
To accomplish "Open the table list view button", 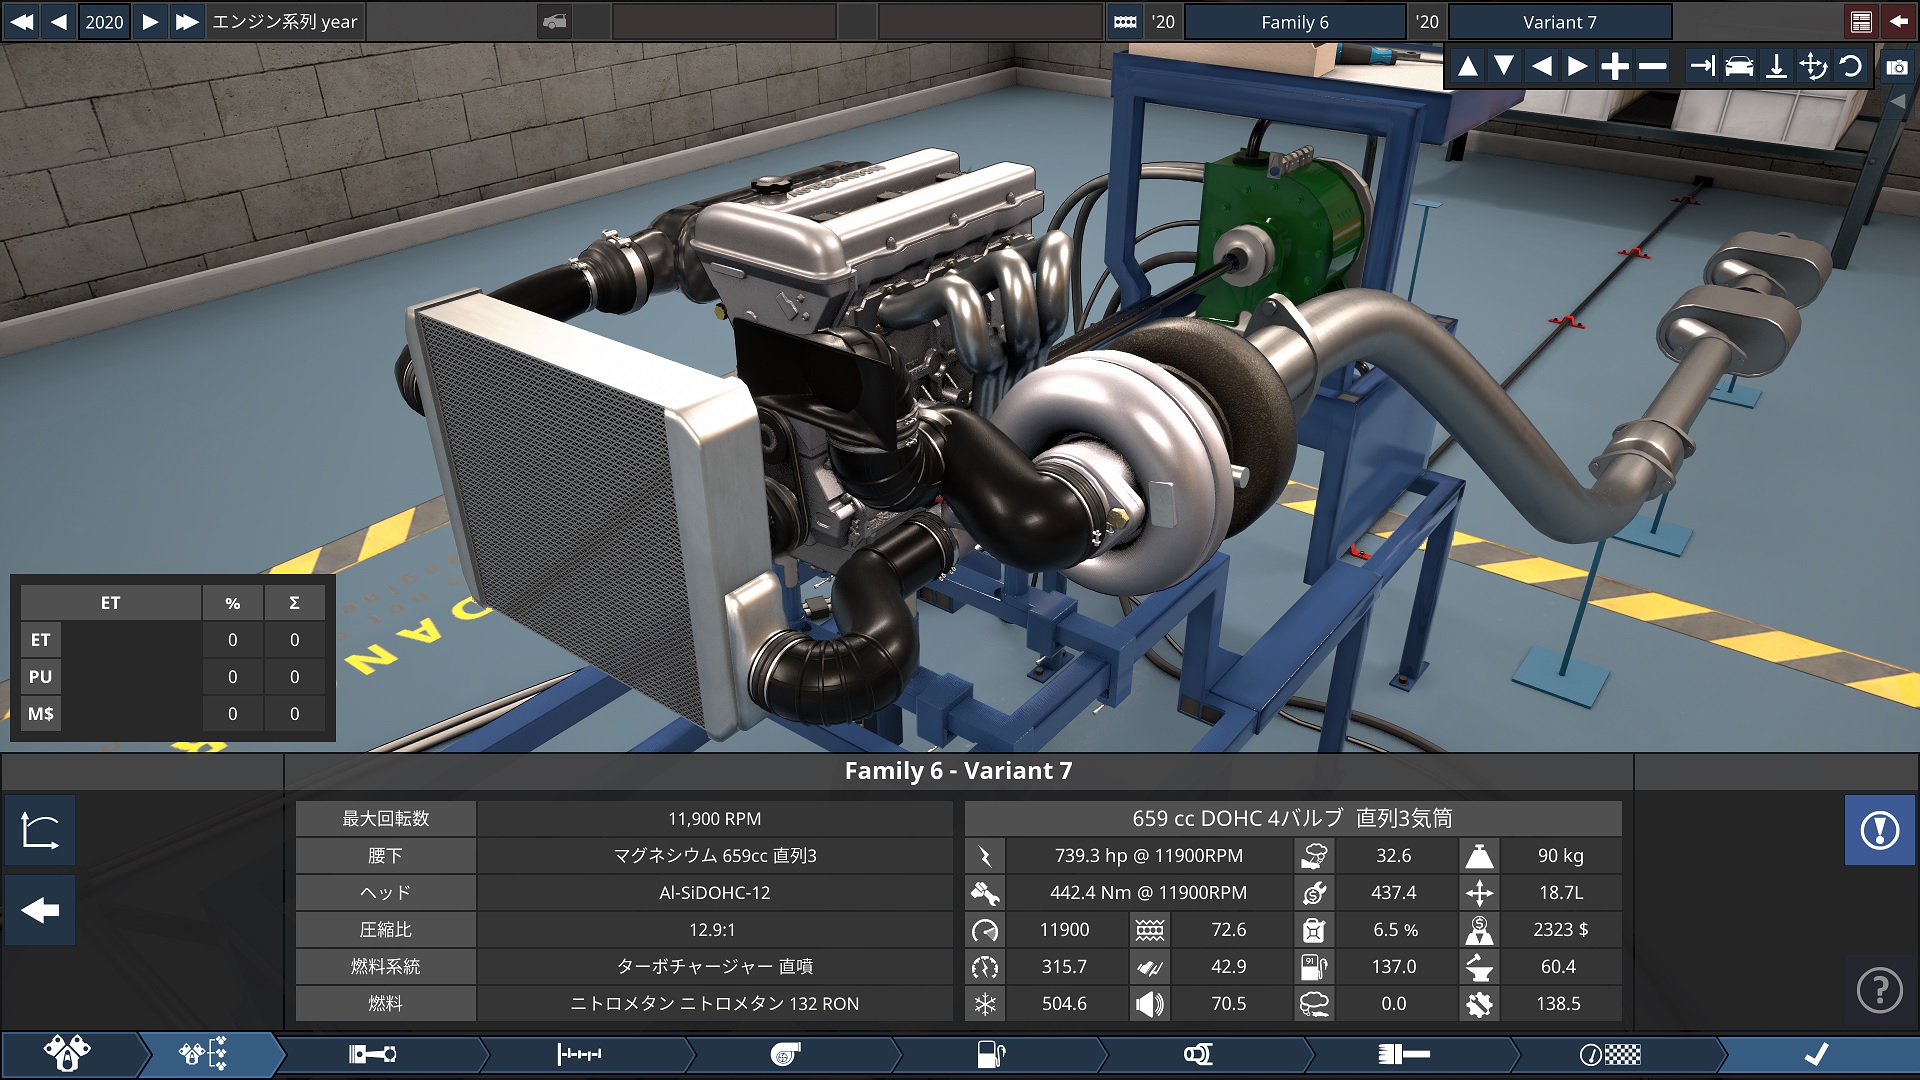I will coord(1861,21).
